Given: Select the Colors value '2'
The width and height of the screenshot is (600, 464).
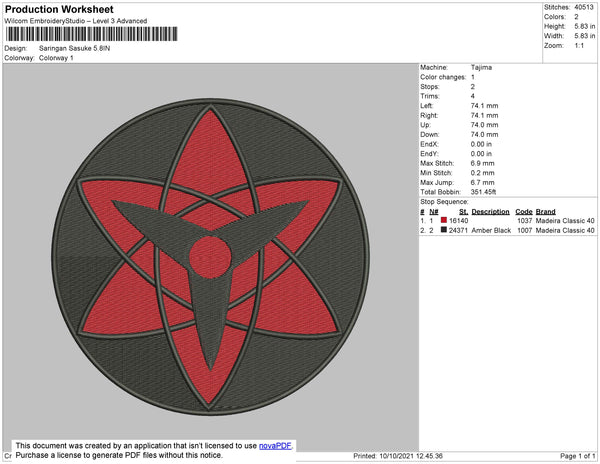Looking at the screenshot, I should (x=576, y=17).
